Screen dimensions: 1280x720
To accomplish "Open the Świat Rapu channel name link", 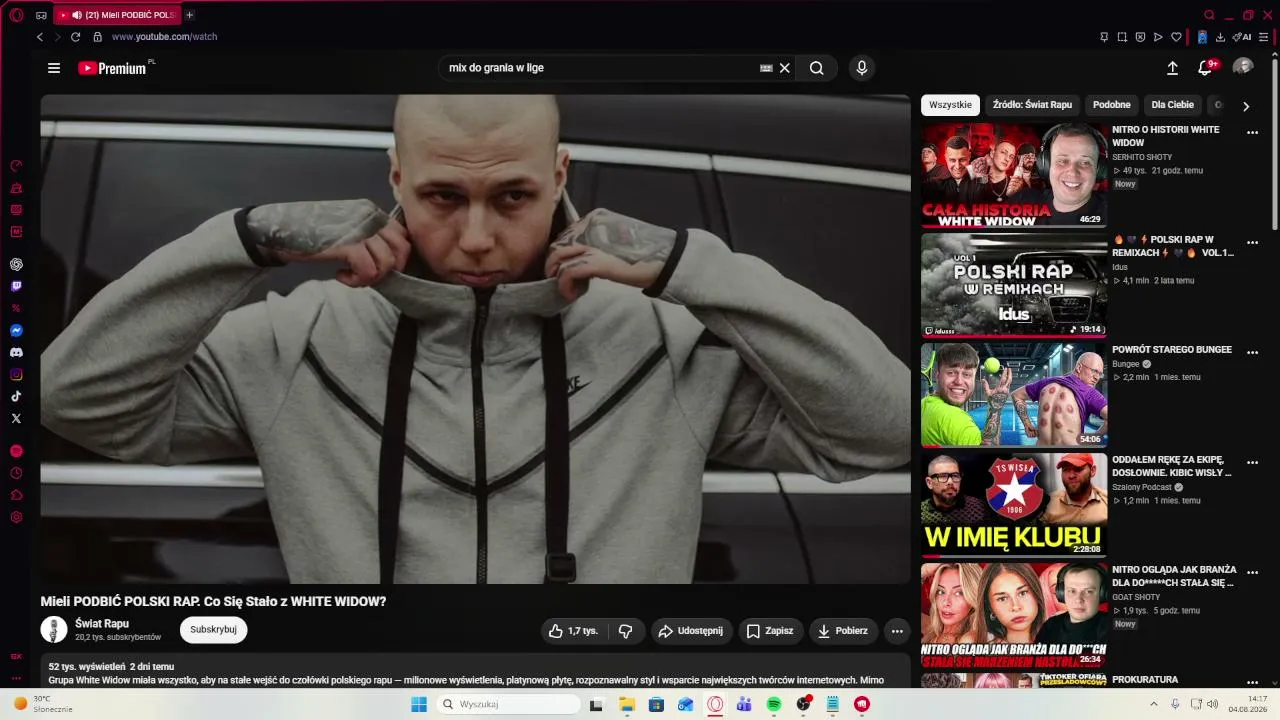I will coord(102,624).
